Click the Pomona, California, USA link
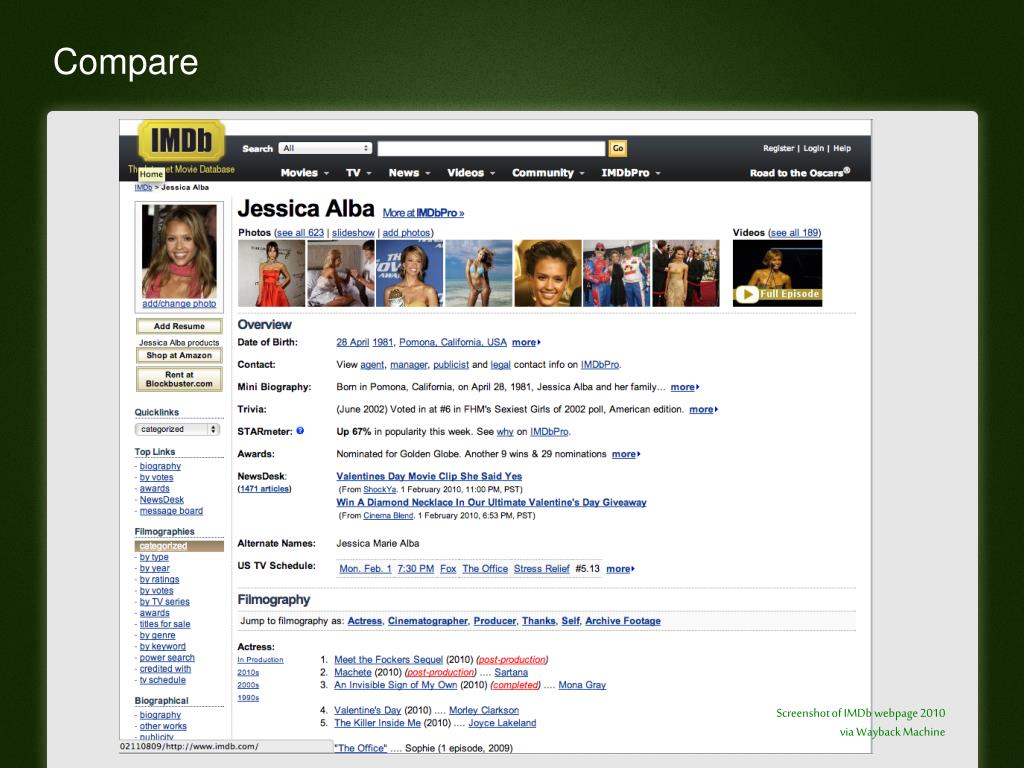1024x768 pixels. 453,342
